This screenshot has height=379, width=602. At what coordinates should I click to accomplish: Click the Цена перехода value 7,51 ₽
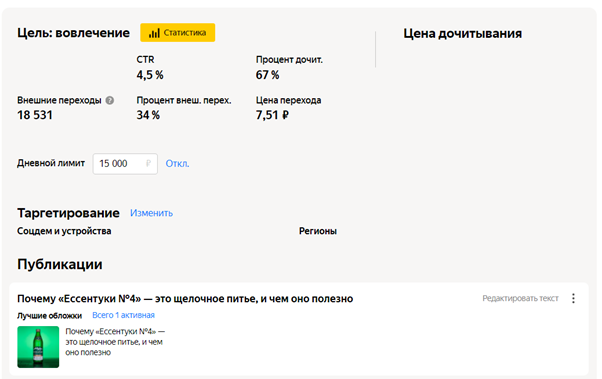pyautogui.click(x=272, y=115)
